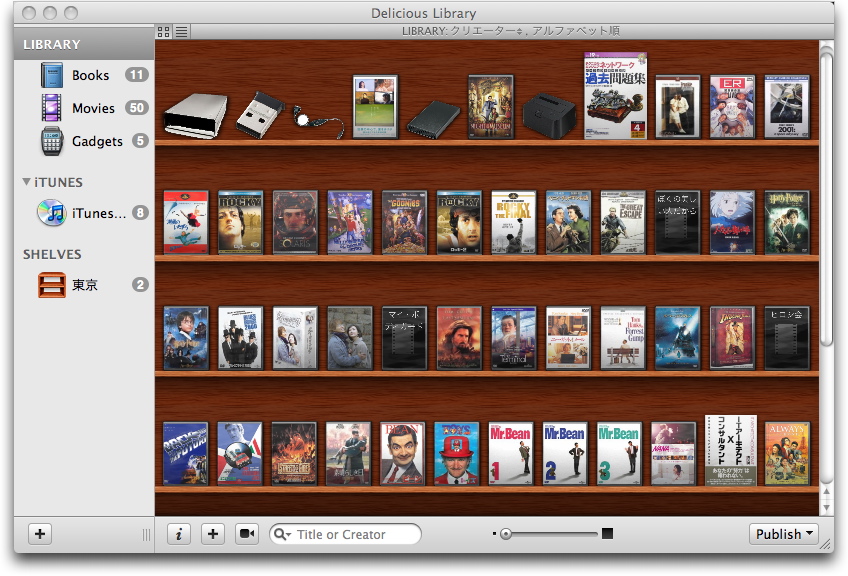Select Mr. Bean volume 3 cover

tap(619, 454)
